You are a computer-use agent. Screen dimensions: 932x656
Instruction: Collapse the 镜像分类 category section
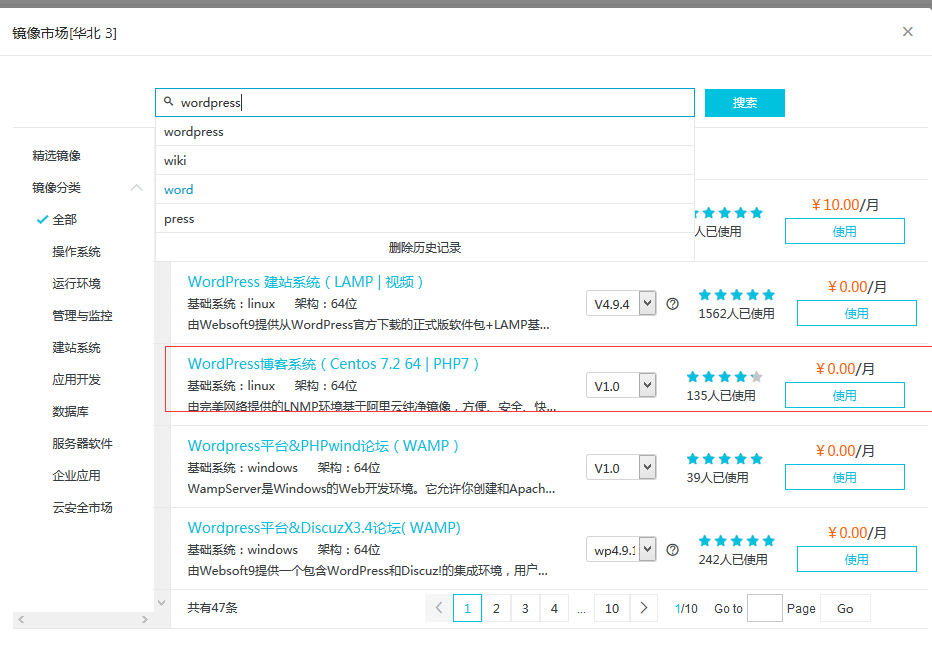tap(136, 188)
